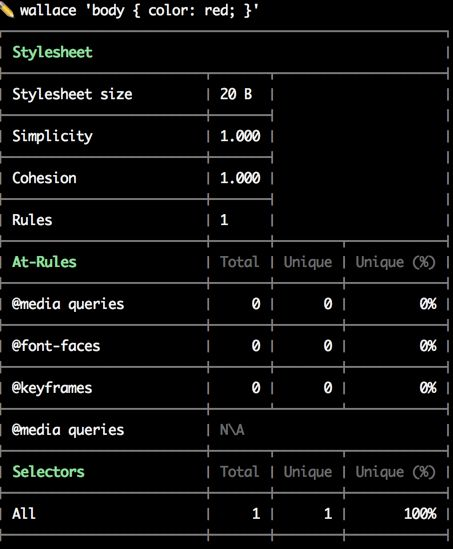Click the Selectors section heading
Viewport: 453px width, 549px height.
pos(48,472)
